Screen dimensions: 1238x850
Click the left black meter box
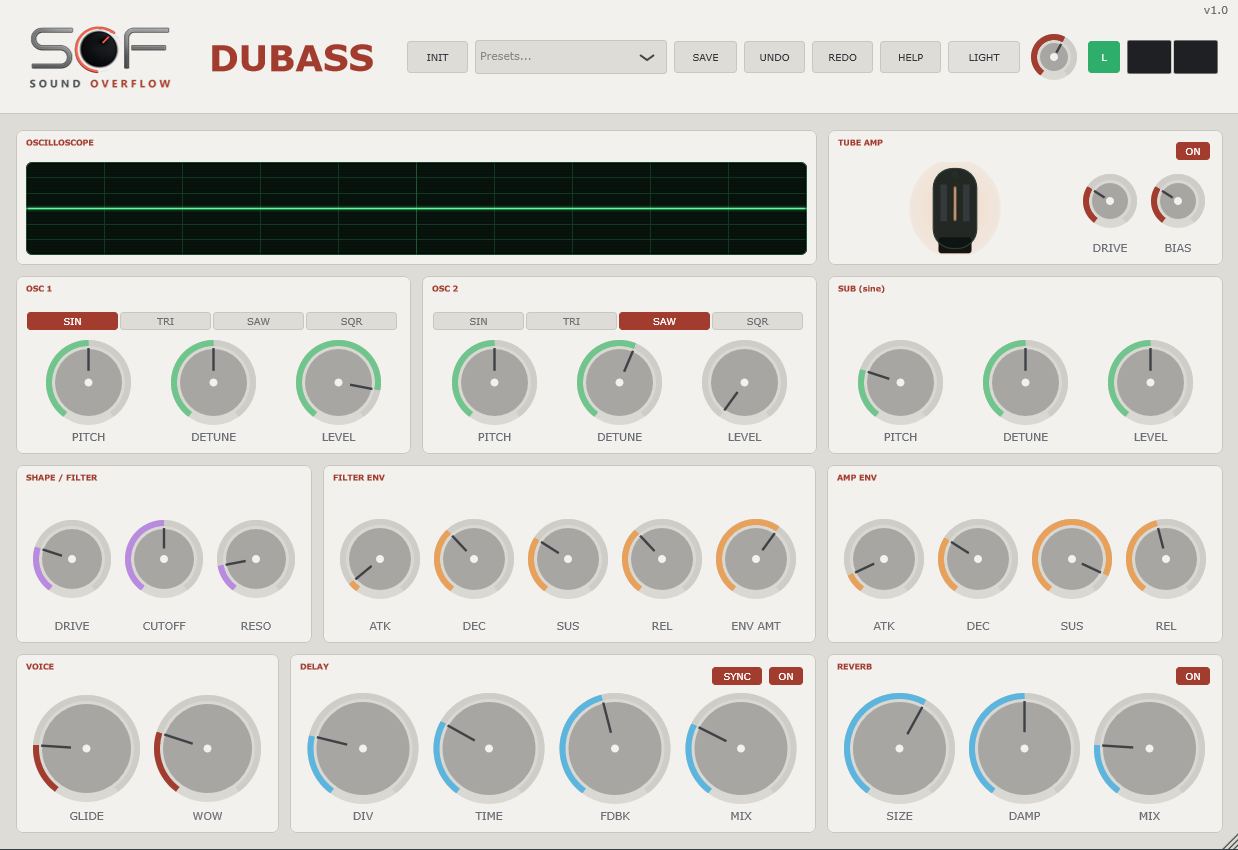pos(1149,57)
